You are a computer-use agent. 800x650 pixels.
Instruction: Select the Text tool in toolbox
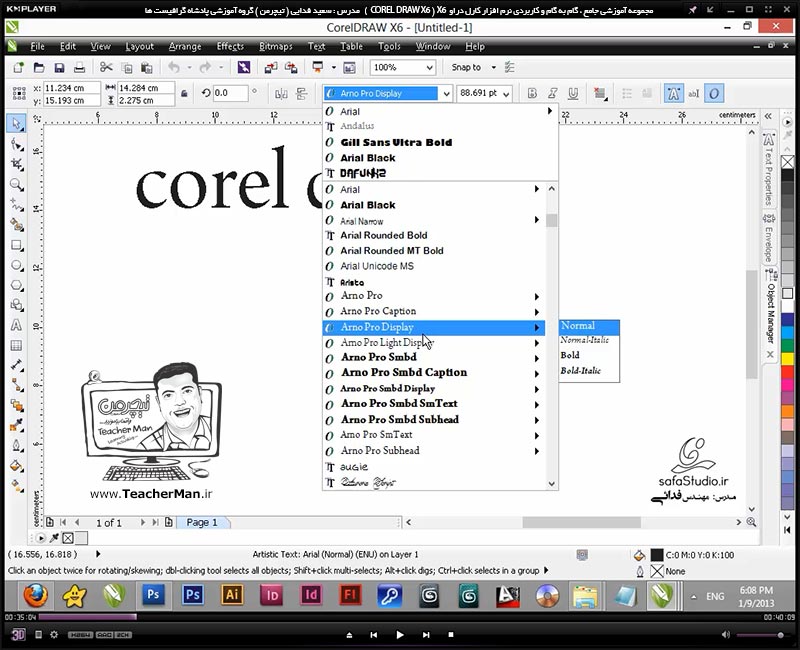point(16,325)
